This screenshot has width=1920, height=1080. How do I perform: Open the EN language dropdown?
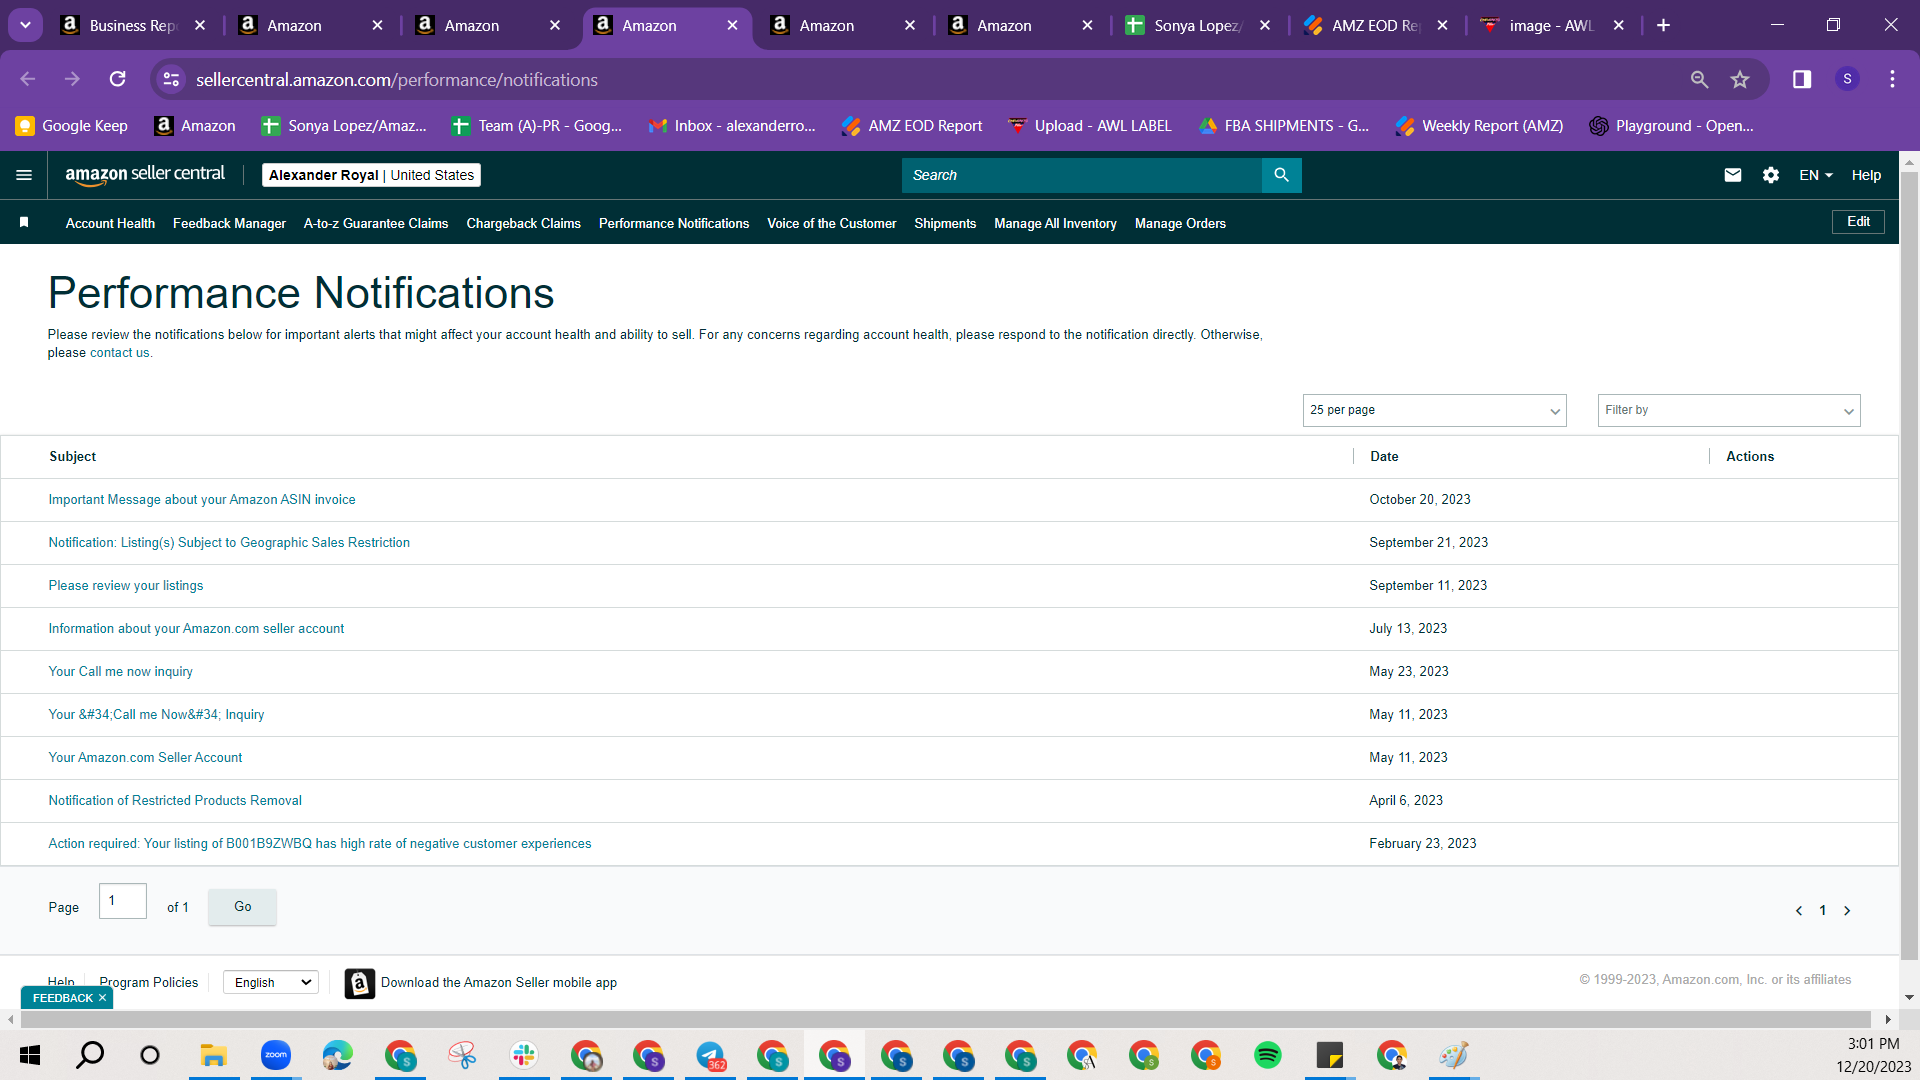tap(1816, 175)
